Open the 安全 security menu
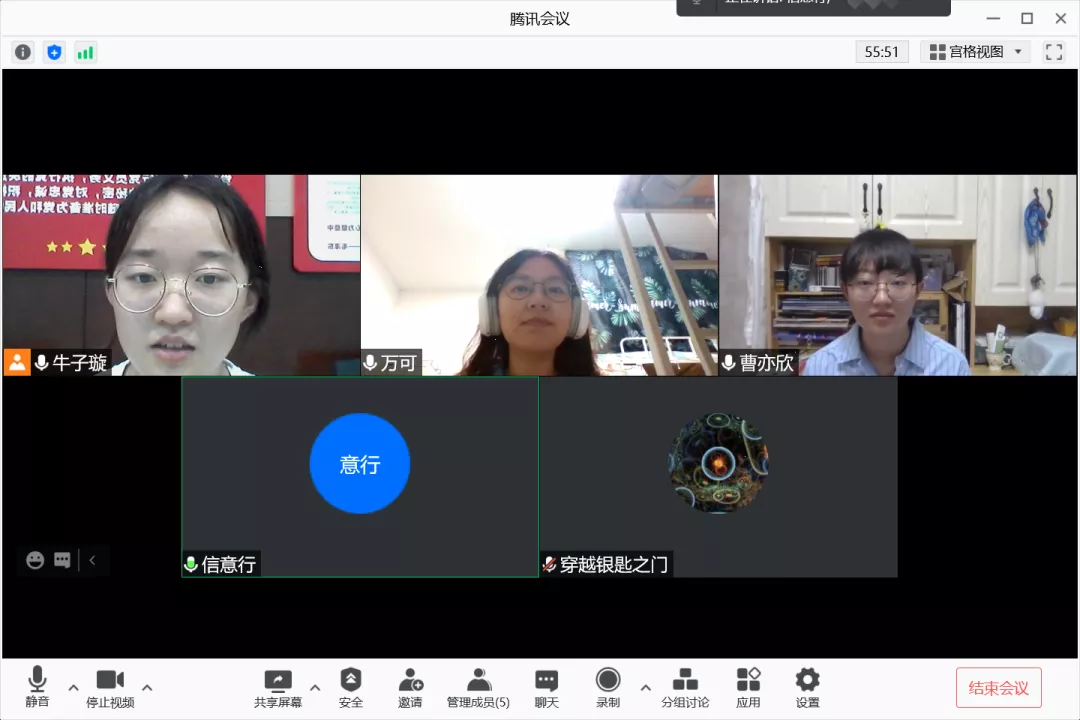Image resolution: width=1080 pixels, height=720 pixels. [x=350, y=687]
